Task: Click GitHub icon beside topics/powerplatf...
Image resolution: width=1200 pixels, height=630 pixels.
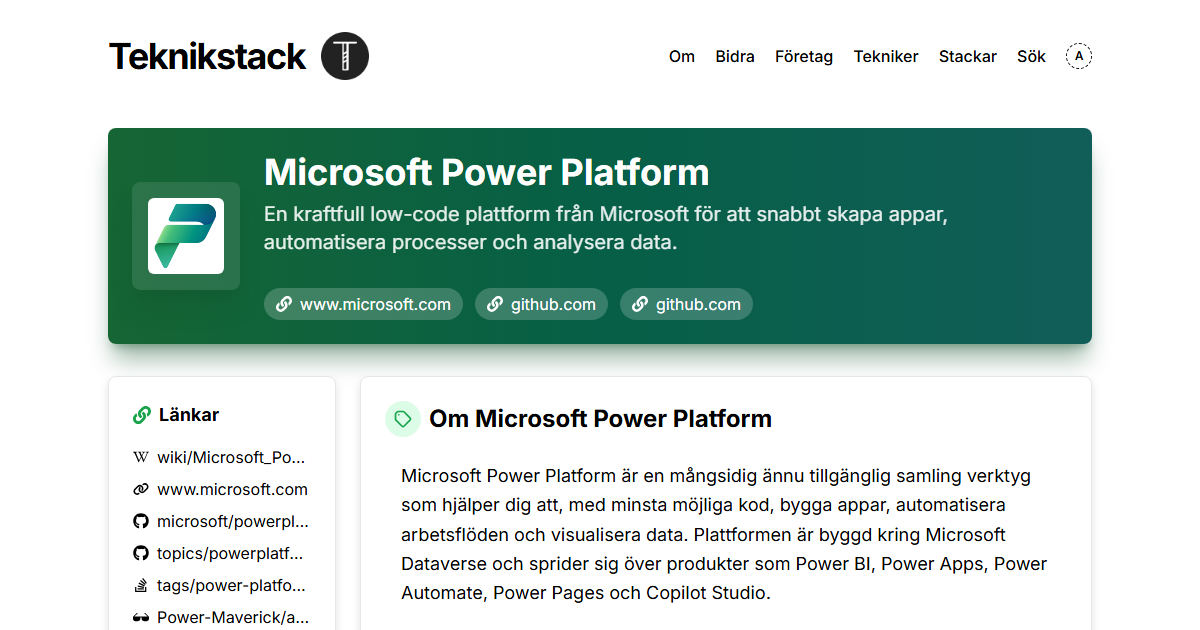Action: (141, 553)
